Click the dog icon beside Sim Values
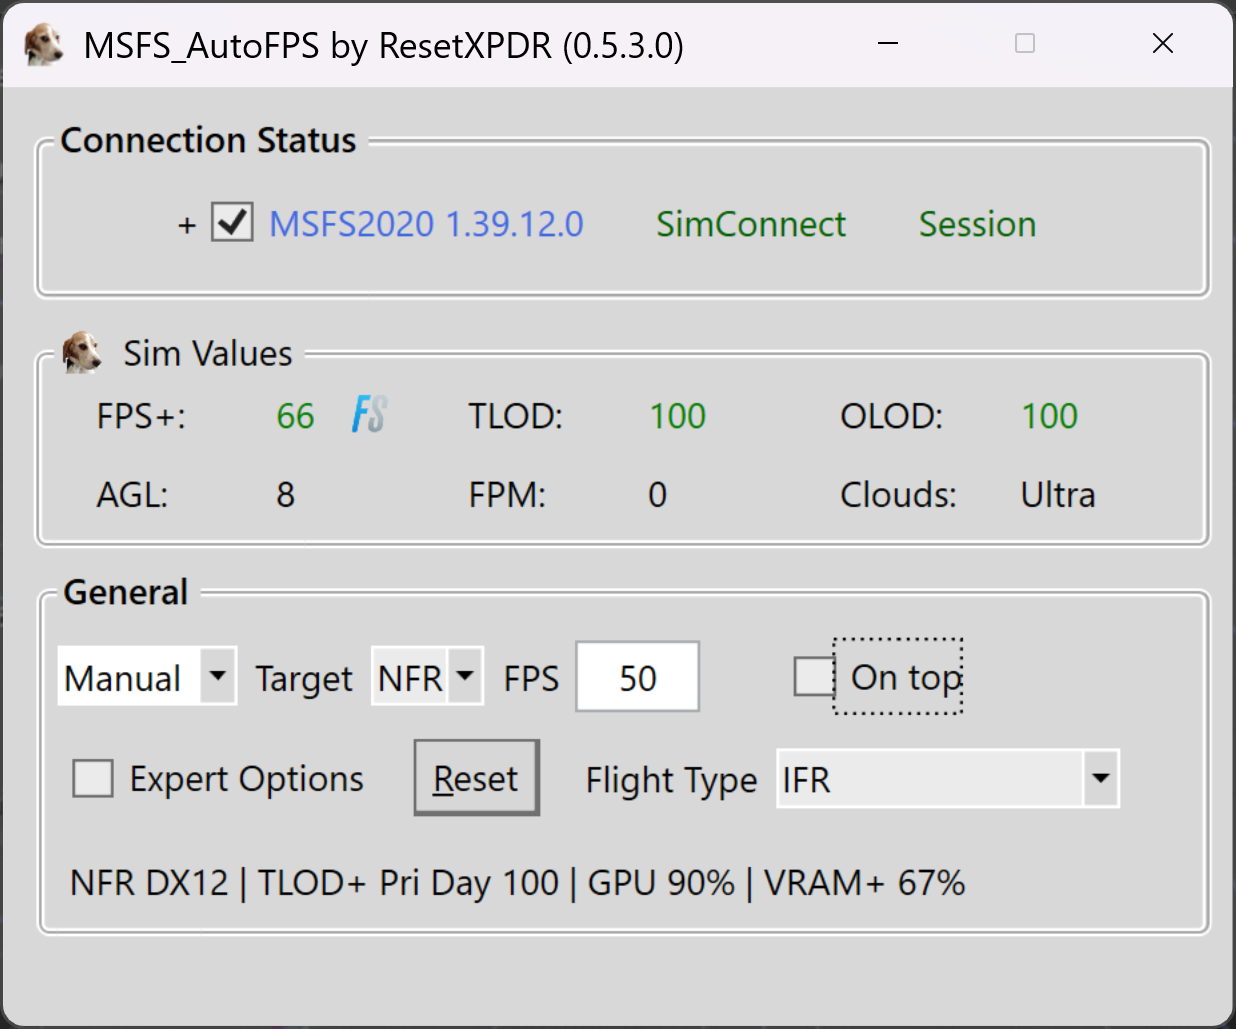The width and height of the screenshot is (1236, 1029). click(x=82, y=353)
